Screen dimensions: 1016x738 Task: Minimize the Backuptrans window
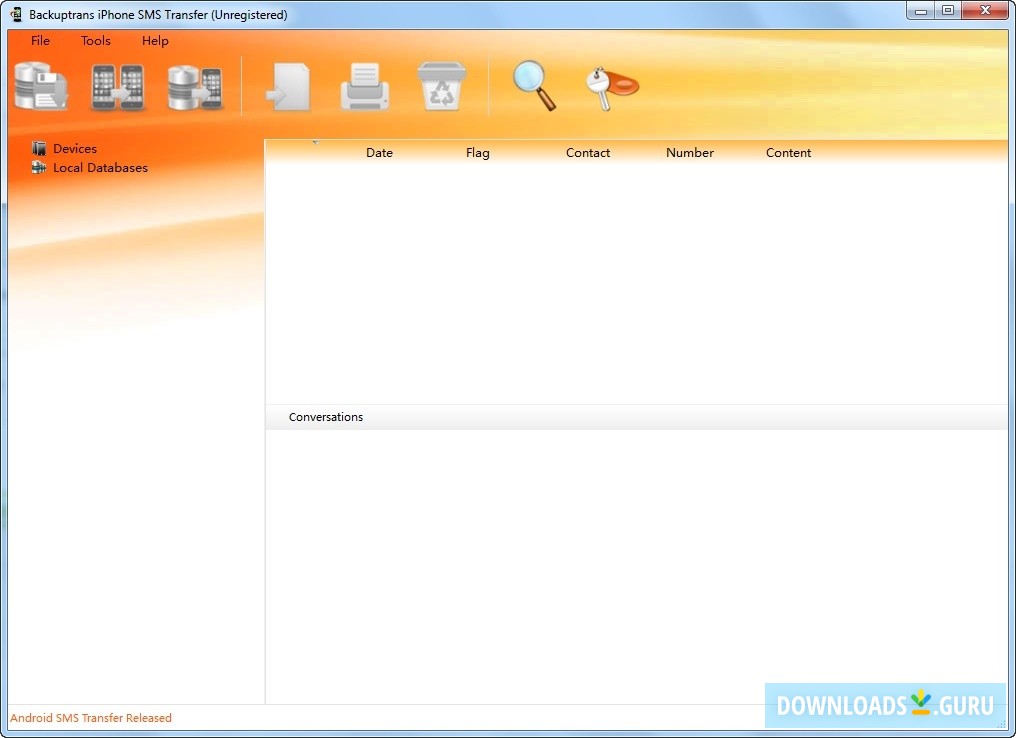[x=920, y=10]
